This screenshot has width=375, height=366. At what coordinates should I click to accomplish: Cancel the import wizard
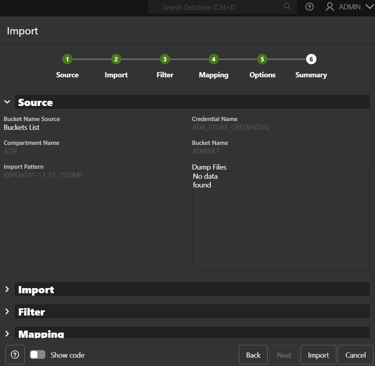[356, 355]
